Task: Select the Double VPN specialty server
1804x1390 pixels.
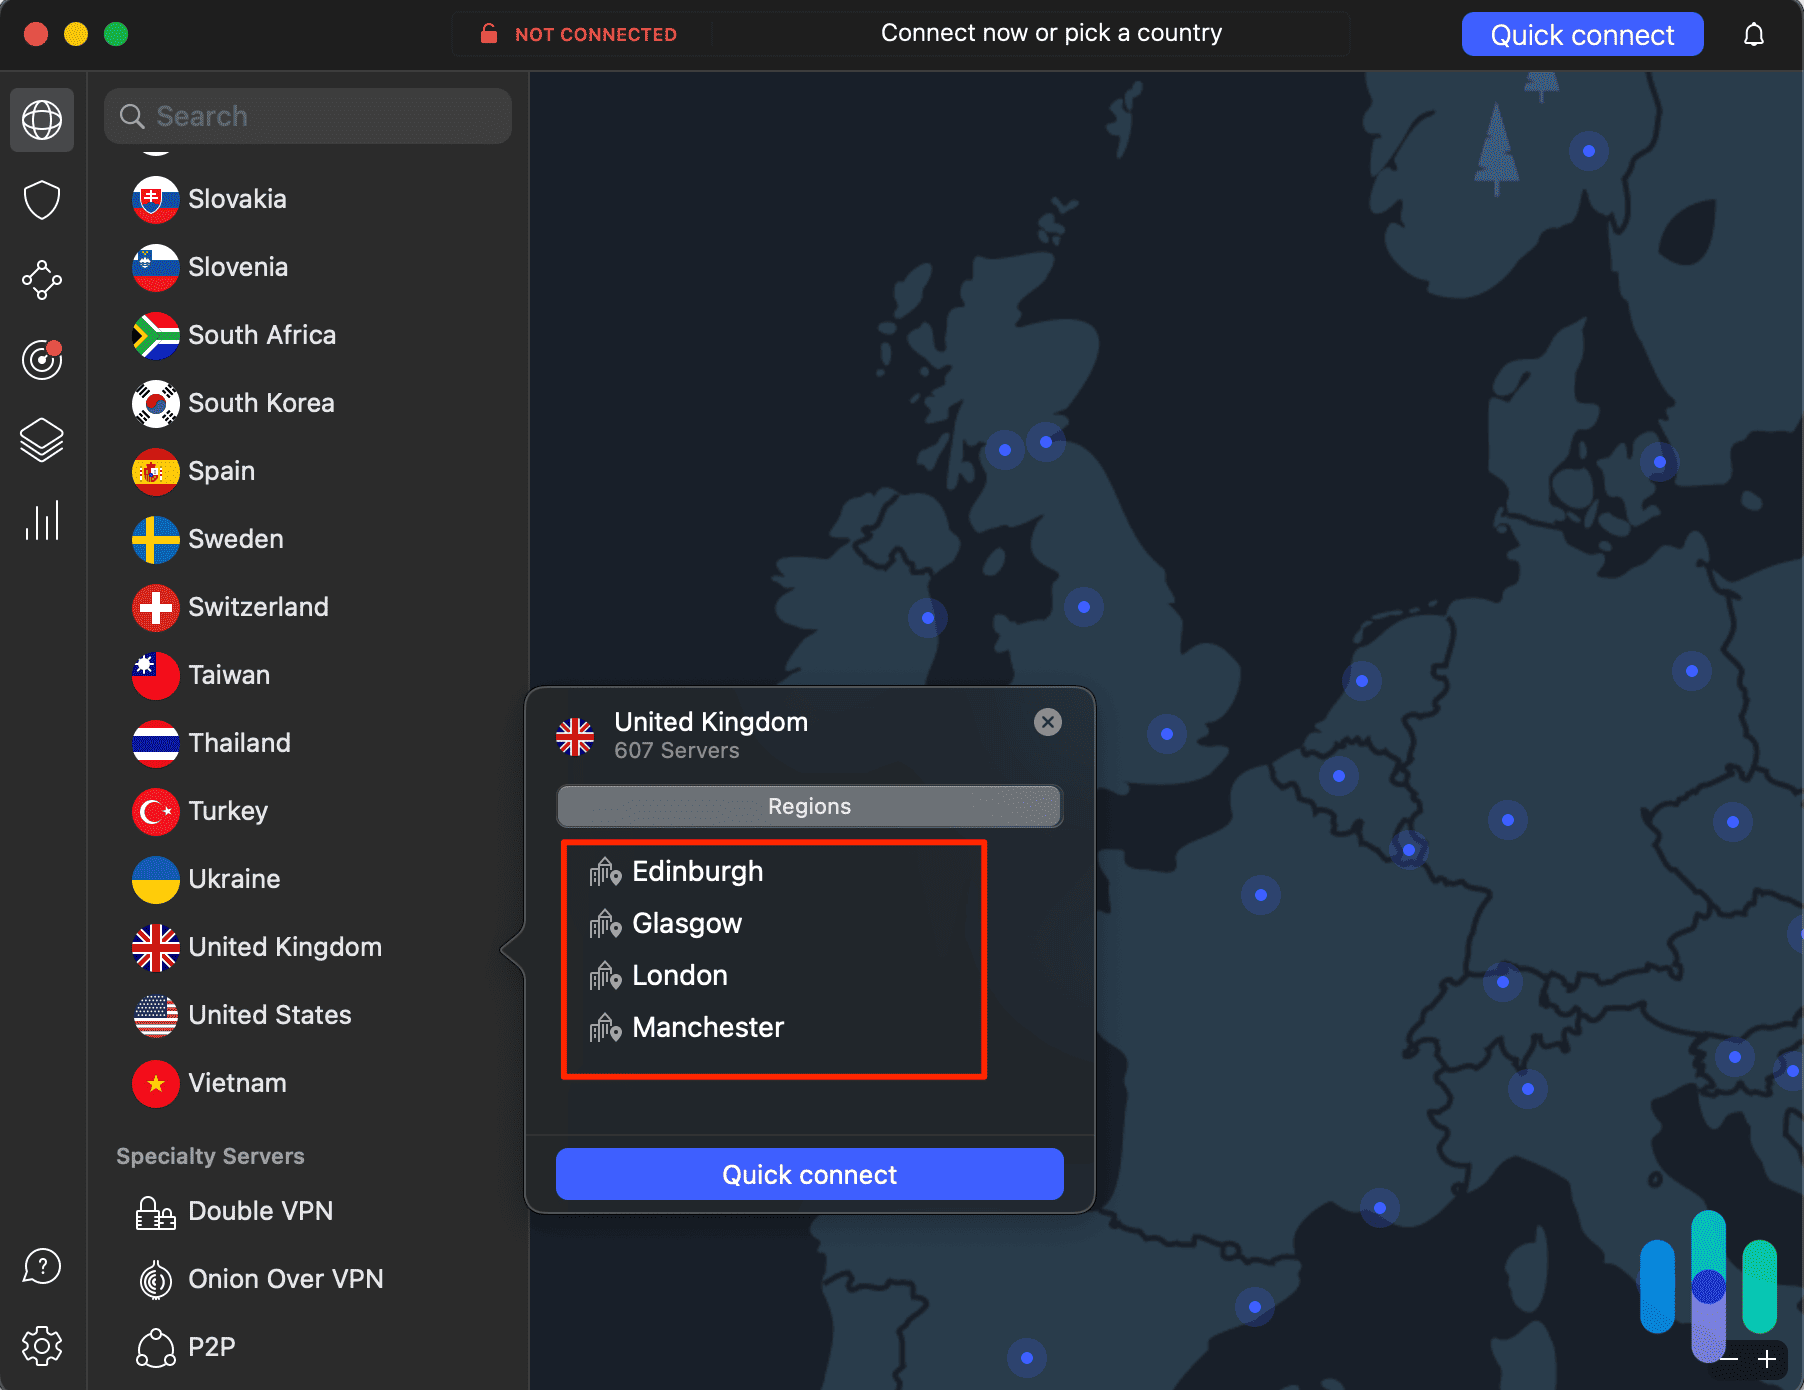Action: [260, 1211]
